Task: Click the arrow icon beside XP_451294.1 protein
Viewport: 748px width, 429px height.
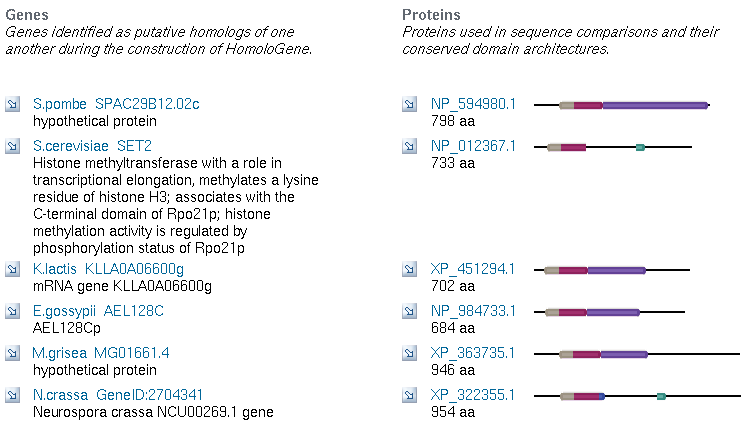Action: point(409,269)
